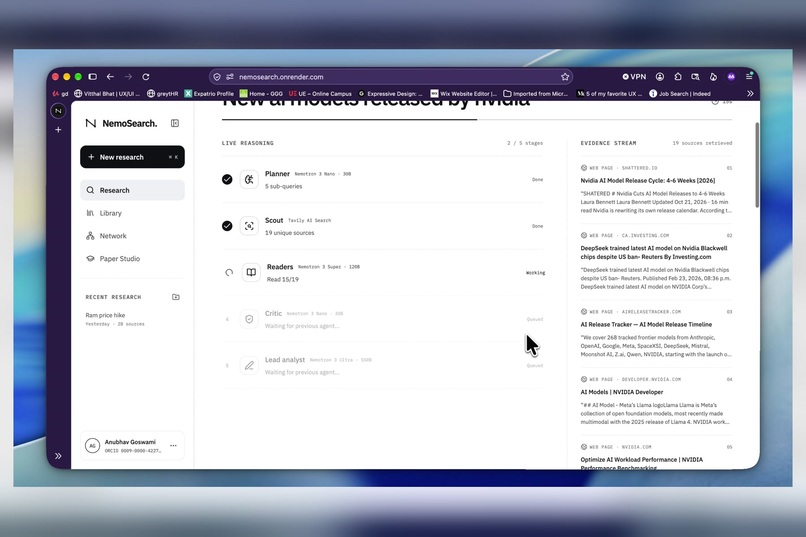Reload the page

coord(146,77)
